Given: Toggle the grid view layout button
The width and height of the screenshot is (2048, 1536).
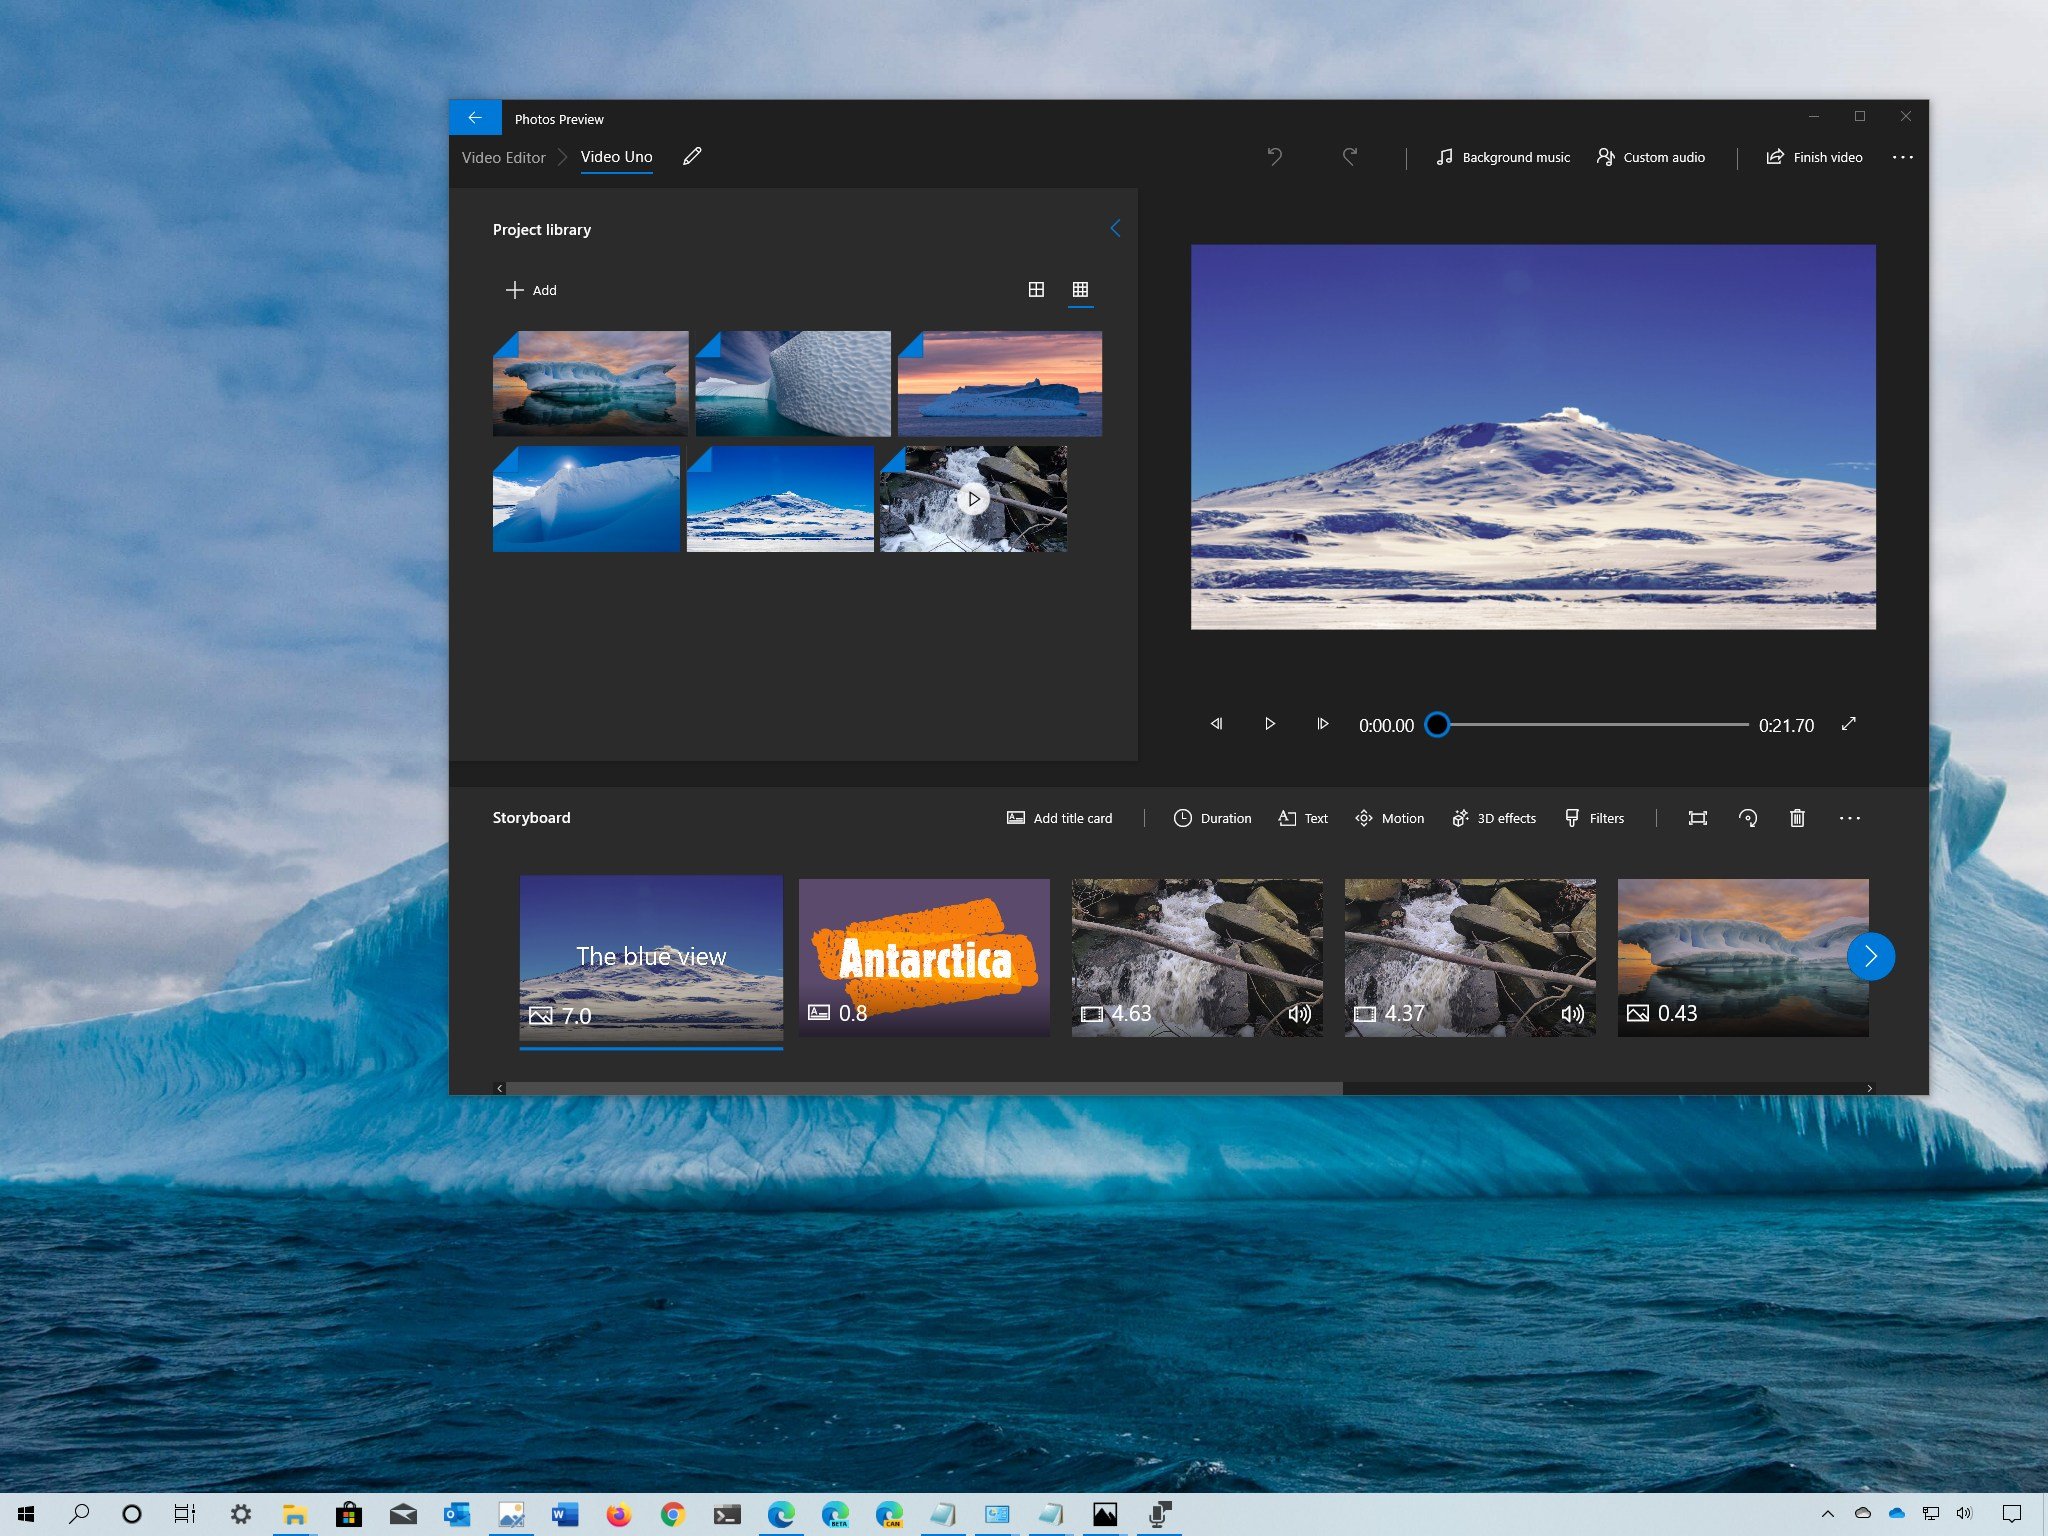Looking at the screenshot, I should (1077, 289).
